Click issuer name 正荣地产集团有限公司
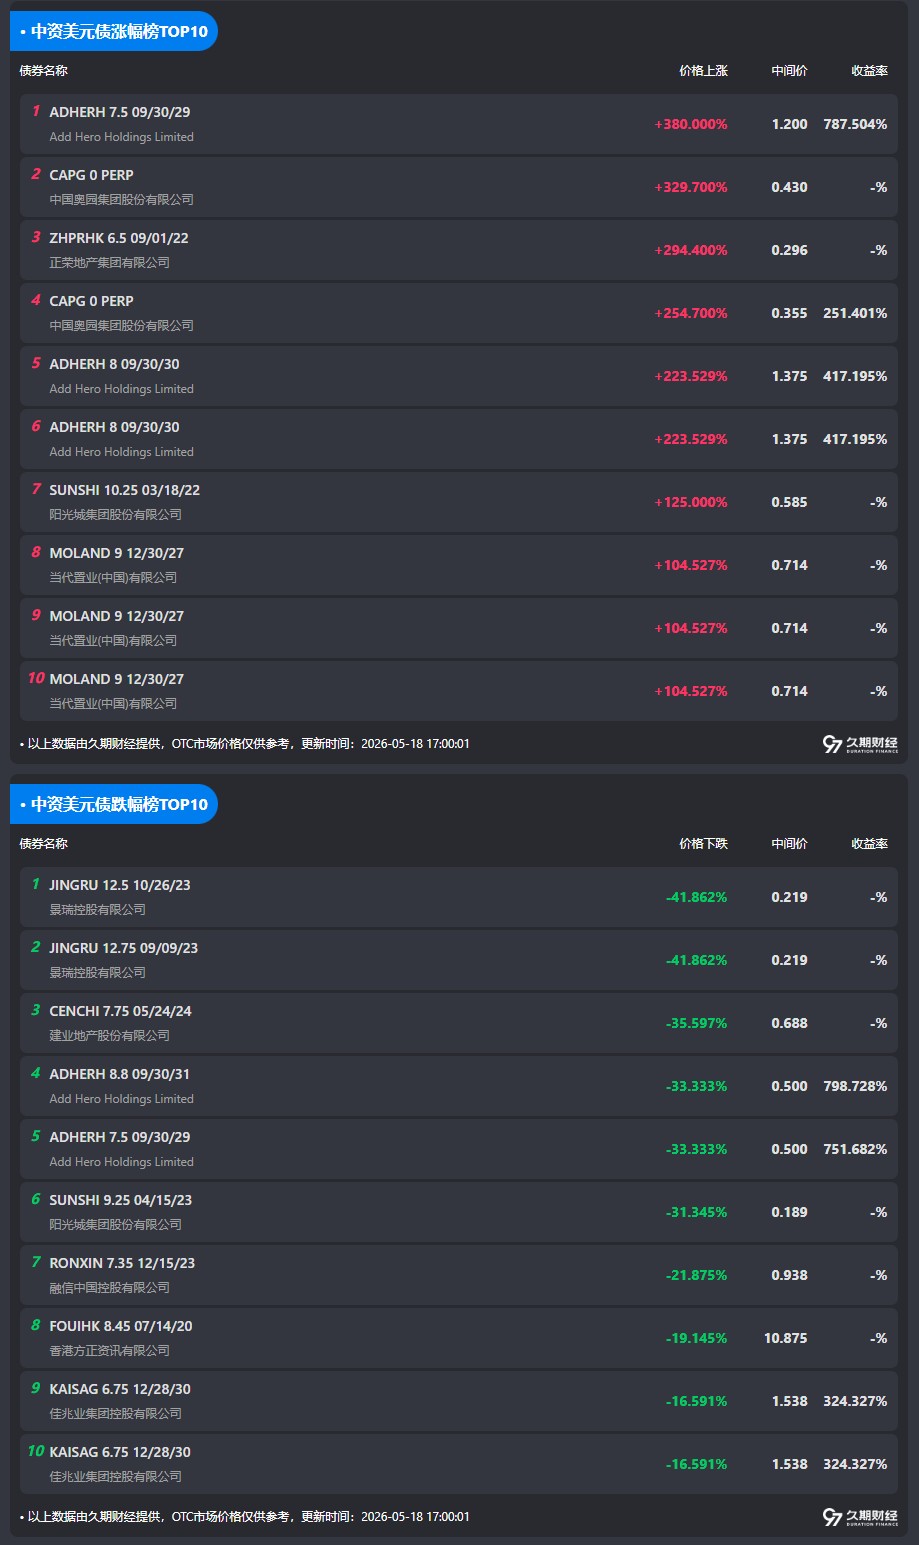The height and width of the screenshot is (1545, 919). pos(110,263)
